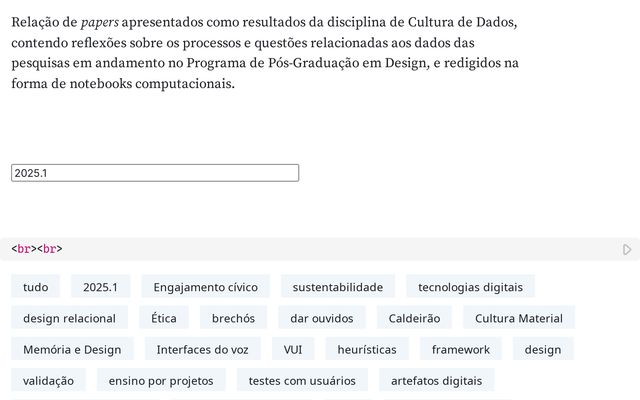Select the 'tudo' tag filter
640x400 pixels.
pyautogui.click(x=36, y=287)
